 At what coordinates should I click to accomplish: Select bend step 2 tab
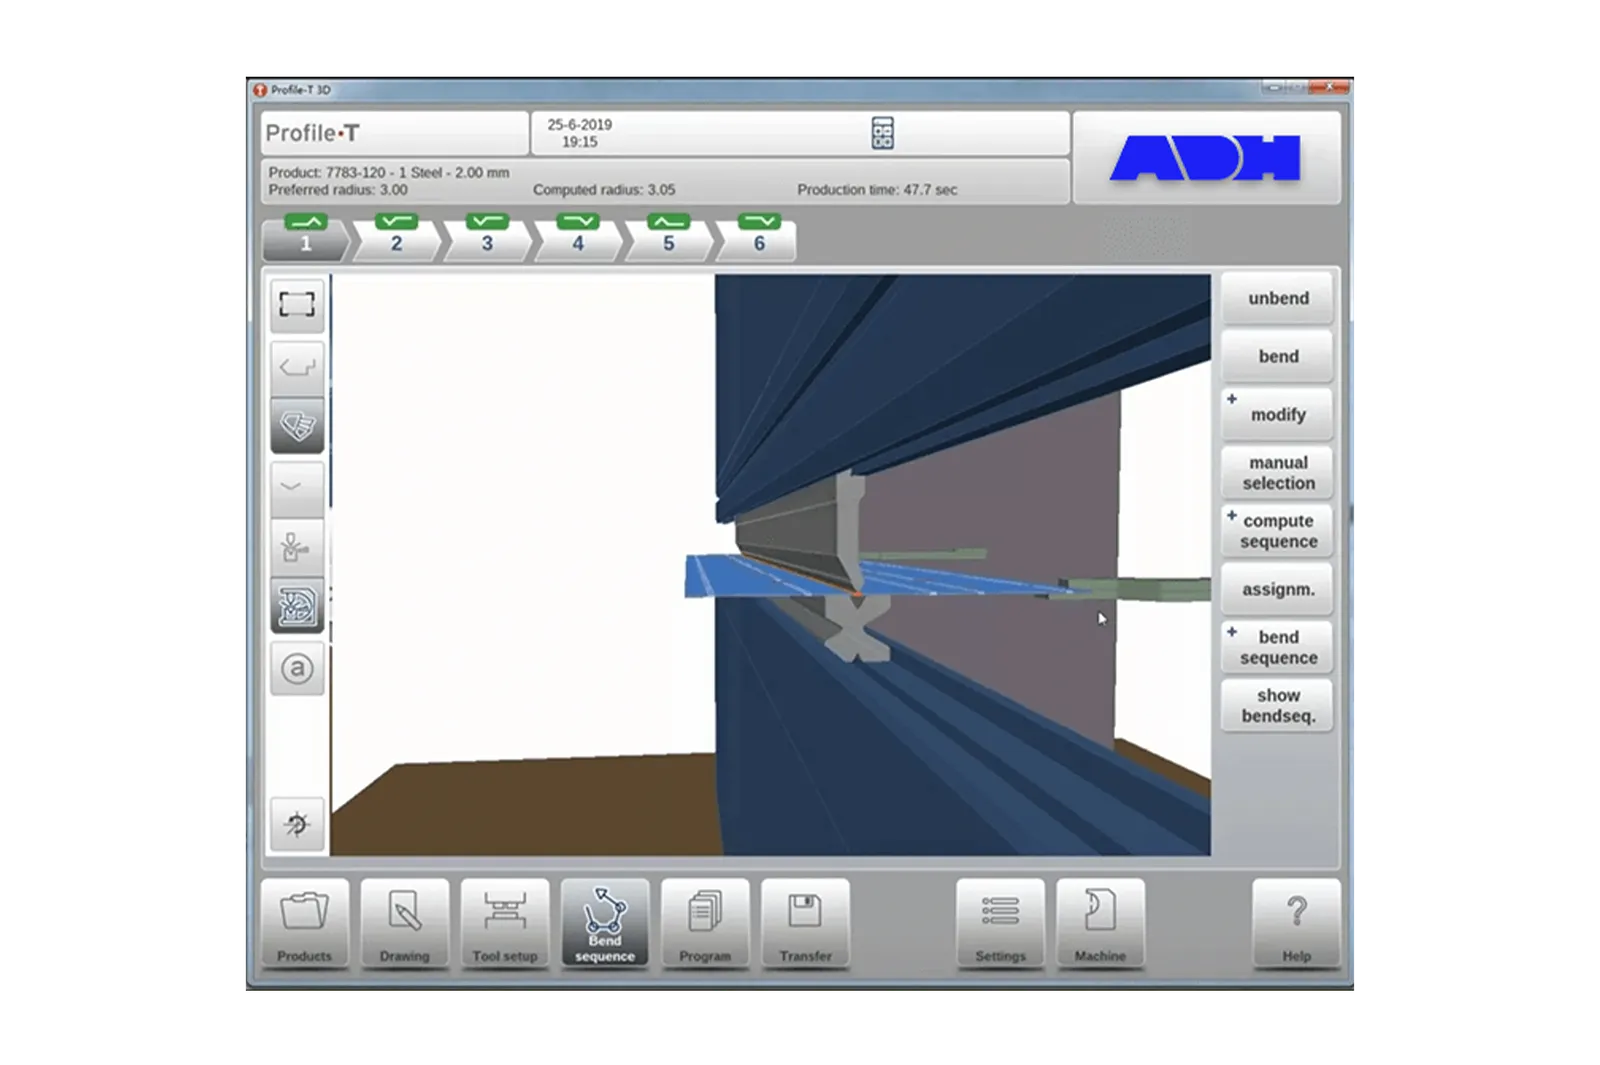pos(396,238)
